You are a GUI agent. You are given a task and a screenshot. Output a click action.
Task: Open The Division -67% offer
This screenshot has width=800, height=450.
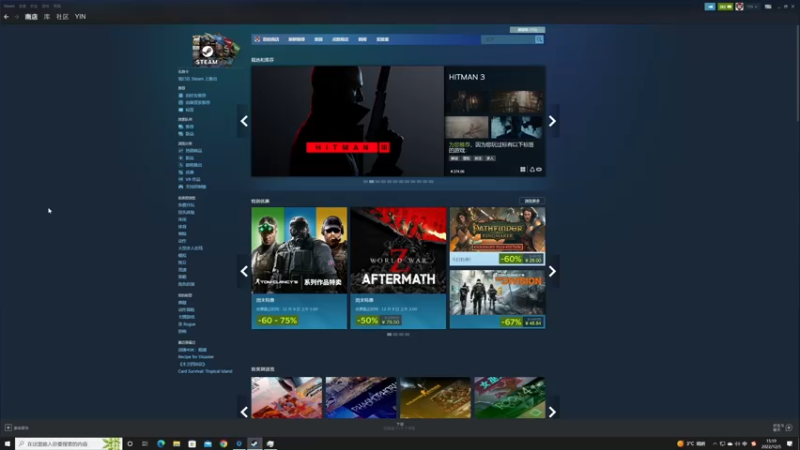pos(497,299)
